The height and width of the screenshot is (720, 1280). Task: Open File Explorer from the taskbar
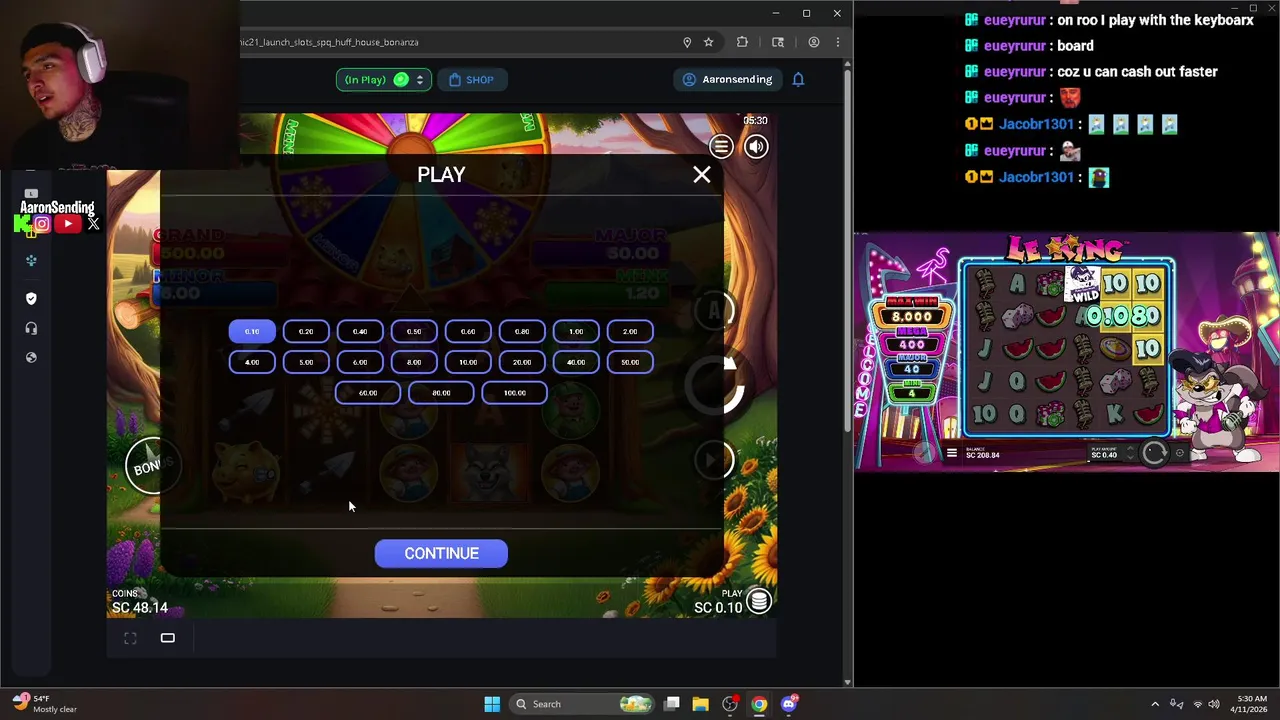(700, 704)
